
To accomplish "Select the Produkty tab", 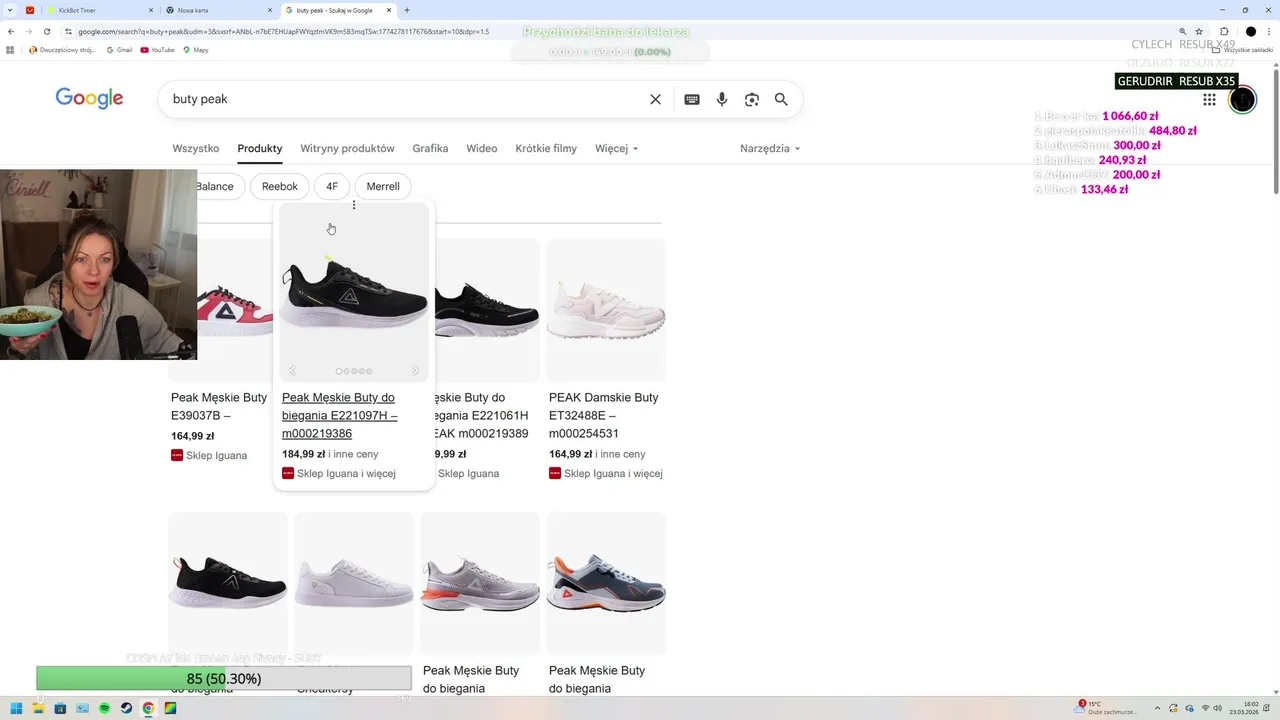I will point(260,148).
